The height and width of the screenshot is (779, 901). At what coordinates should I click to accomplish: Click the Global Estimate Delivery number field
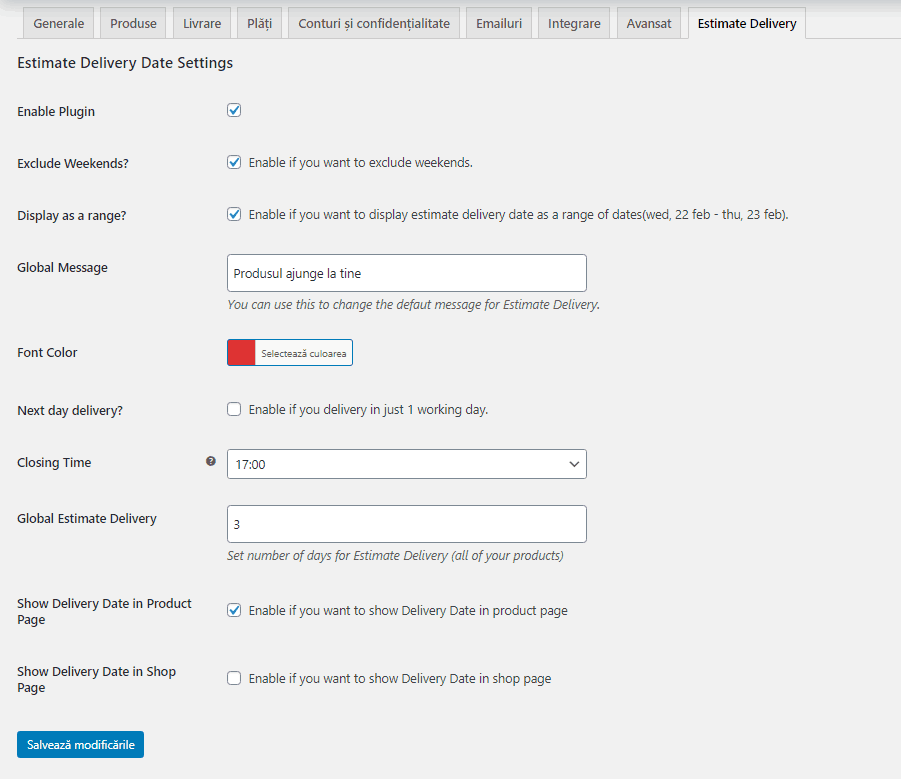[x=407, y=524]
